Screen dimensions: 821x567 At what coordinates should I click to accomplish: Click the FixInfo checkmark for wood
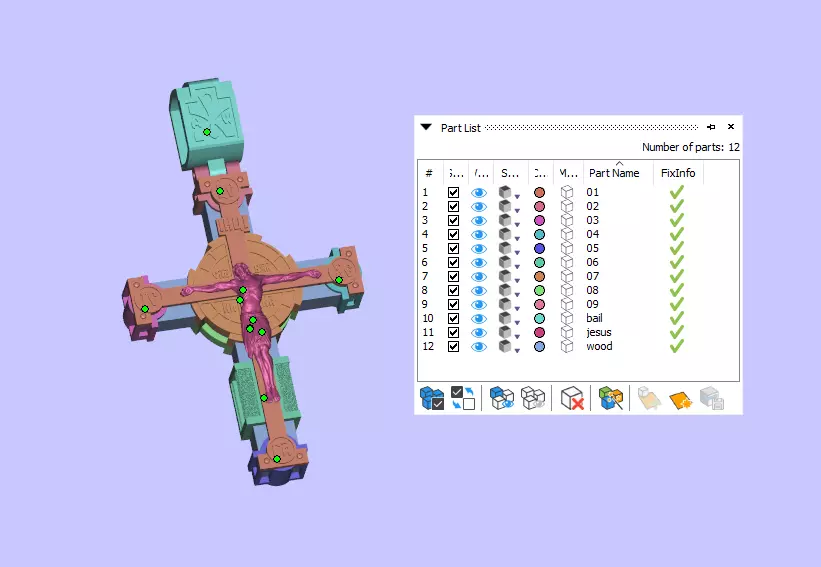point(677,346)
